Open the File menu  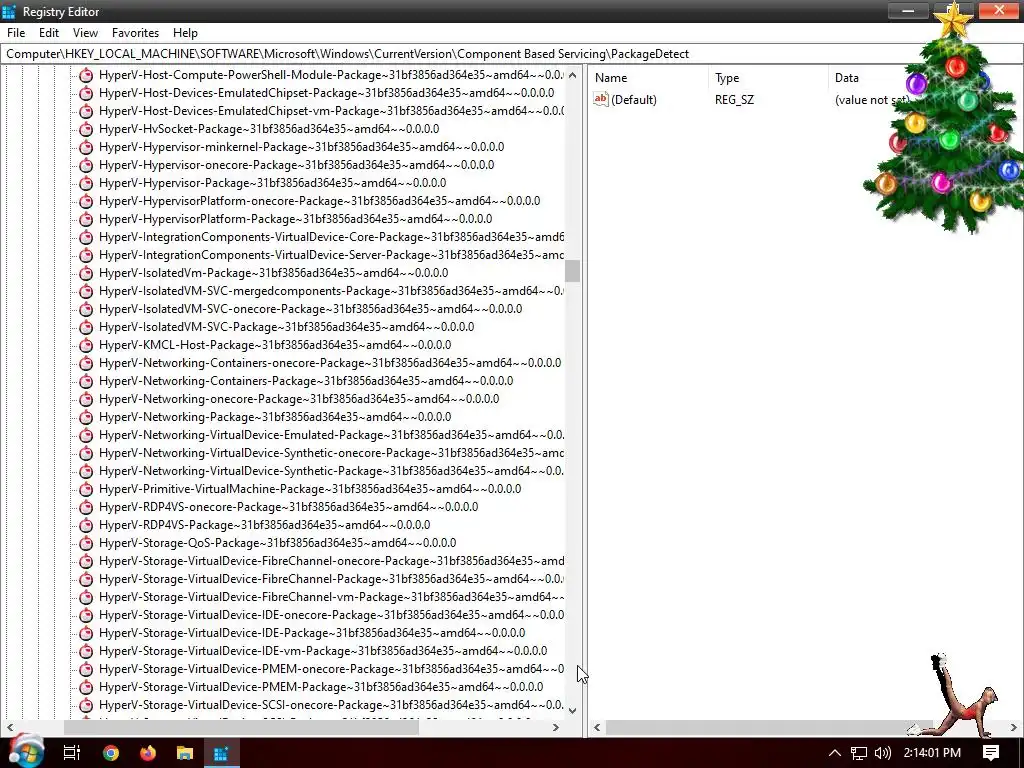[x=16, y=33]
